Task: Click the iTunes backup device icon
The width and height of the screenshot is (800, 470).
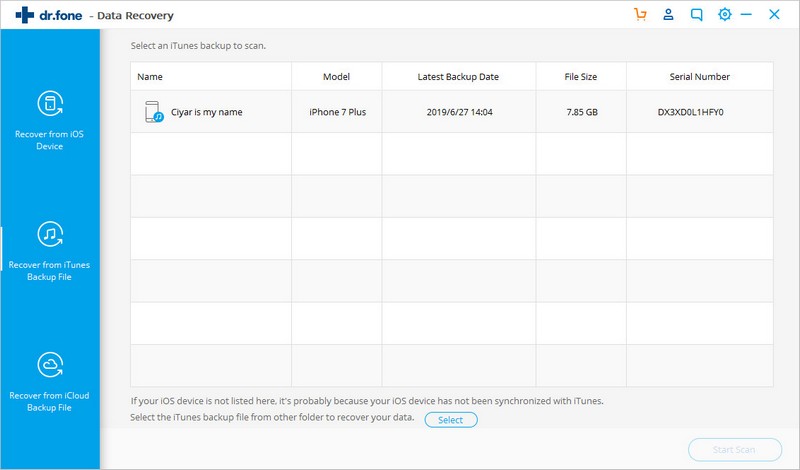Action: coord(154,112)
